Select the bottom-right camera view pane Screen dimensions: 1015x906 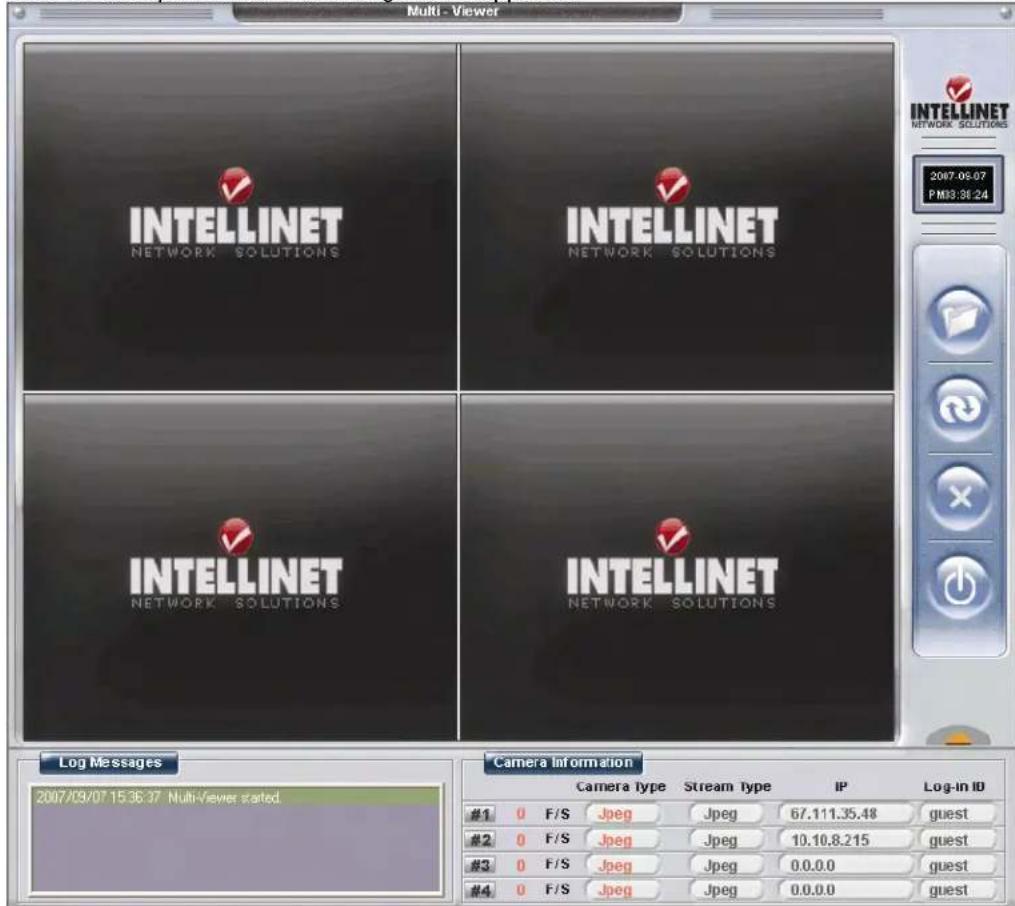tap(677, 568)
